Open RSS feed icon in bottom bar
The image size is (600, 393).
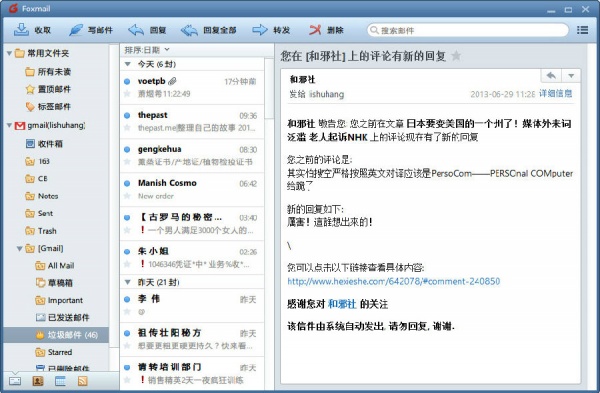tap(82, 381)
